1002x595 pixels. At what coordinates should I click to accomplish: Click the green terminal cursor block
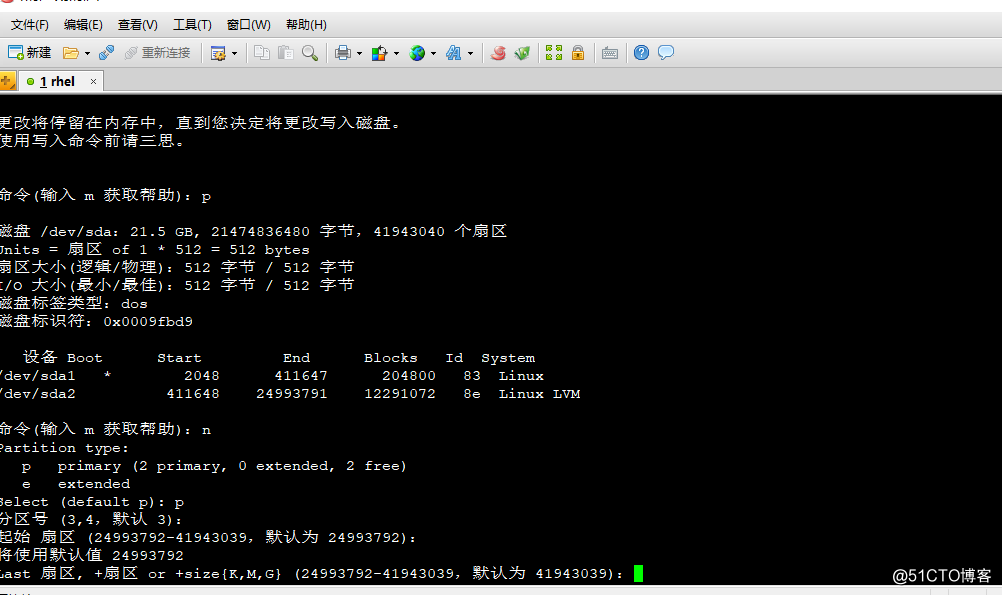[638, 573]
